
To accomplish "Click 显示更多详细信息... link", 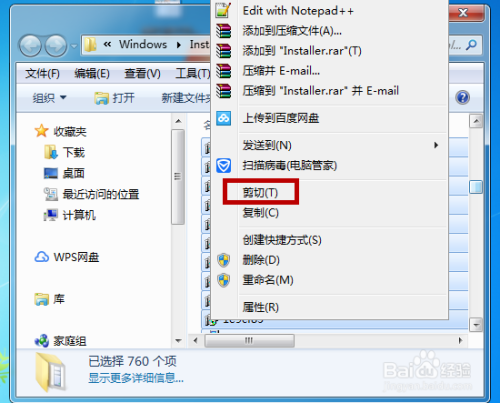I will 136,378.
